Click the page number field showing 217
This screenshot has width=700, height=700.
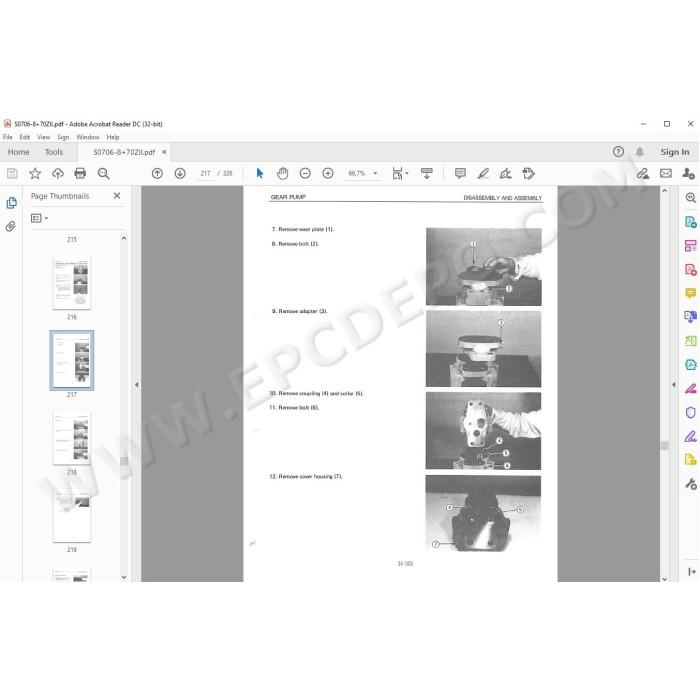tap(205, 173)
